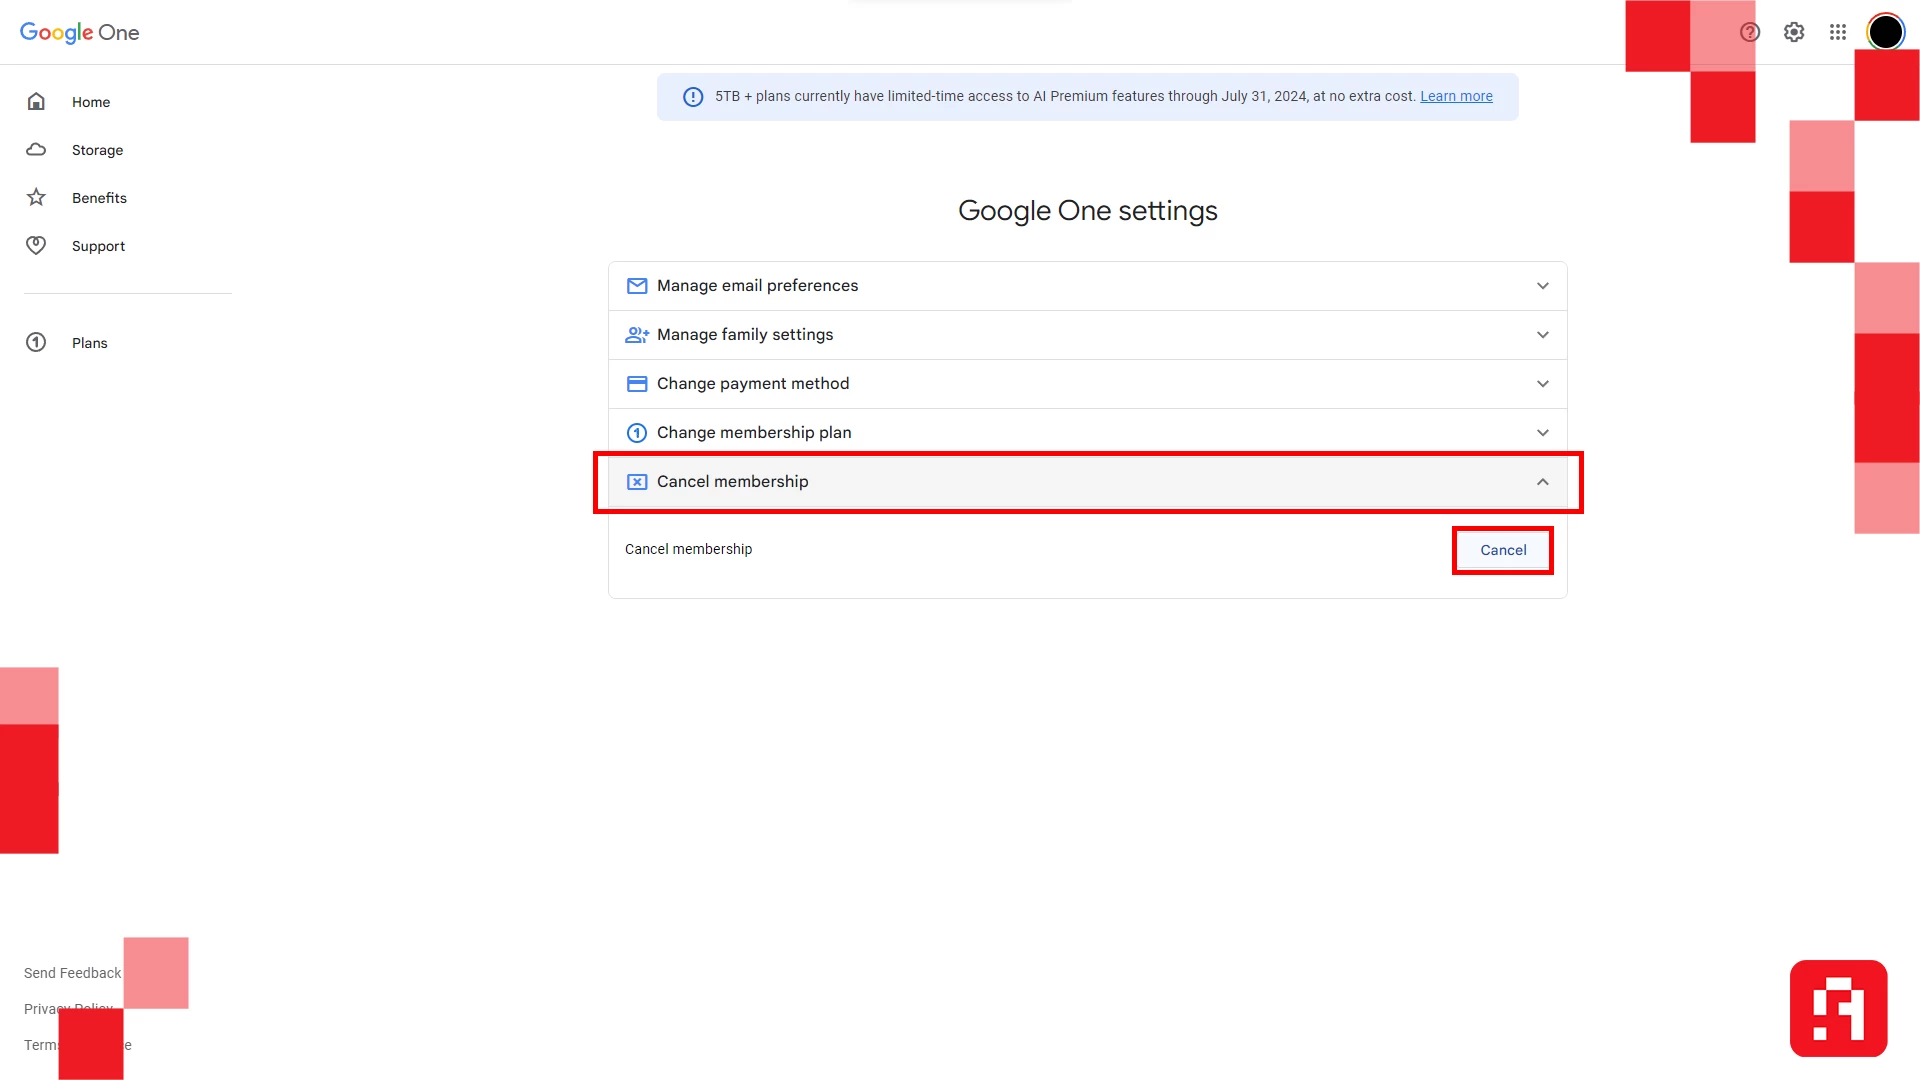Click the credit card payment icon

(x=637, y=384)
